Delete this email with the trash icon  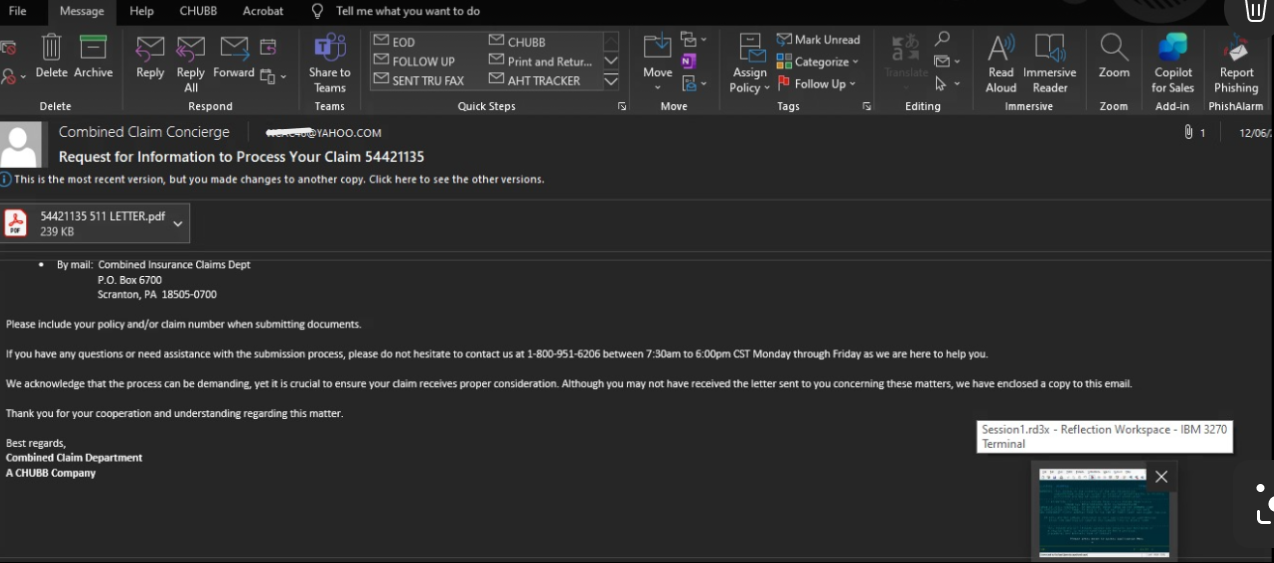point(51,56)
